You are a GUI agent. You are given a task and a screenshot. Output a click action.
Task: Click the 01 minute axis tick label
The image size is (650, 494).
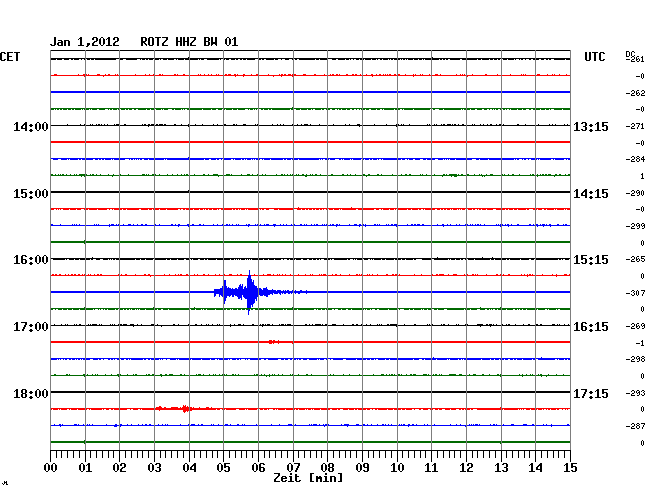(85, 467)
